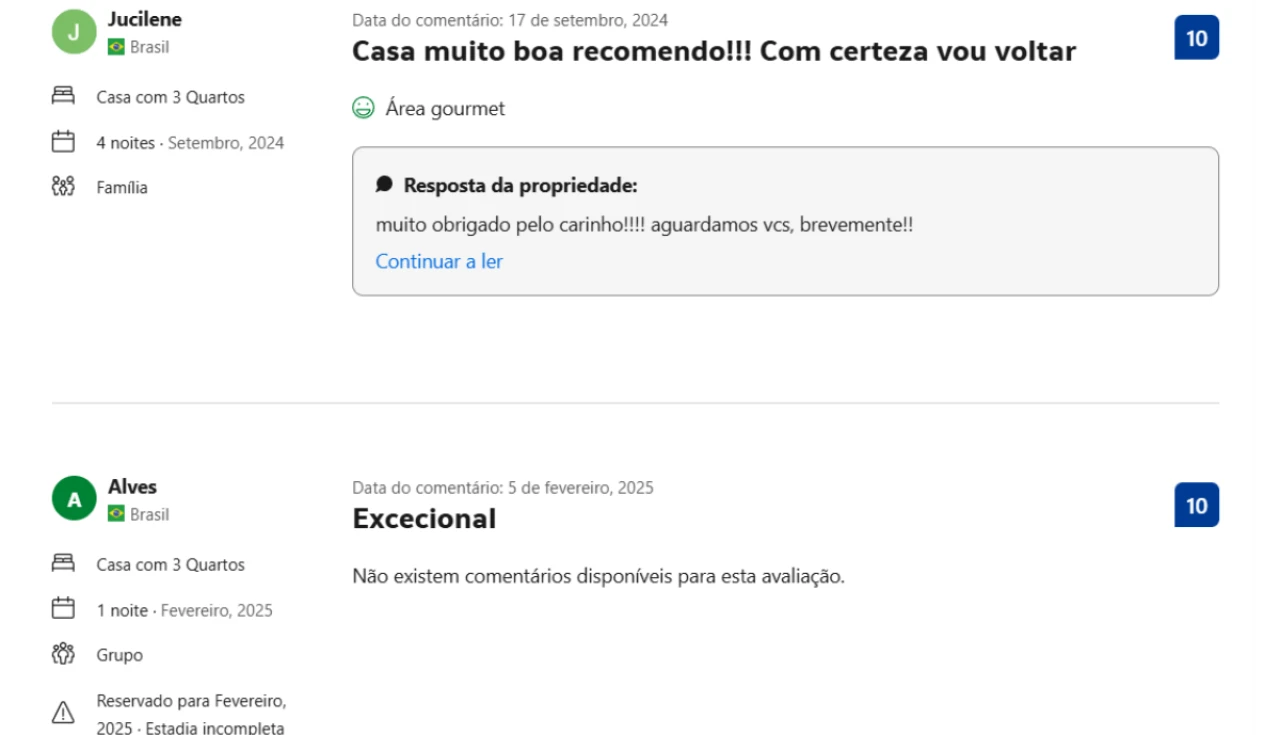Image resolution: width=1280 pixels, height=735 pixels.
Task: Click the Grupo traveler icon
Action: click(63, 655)
